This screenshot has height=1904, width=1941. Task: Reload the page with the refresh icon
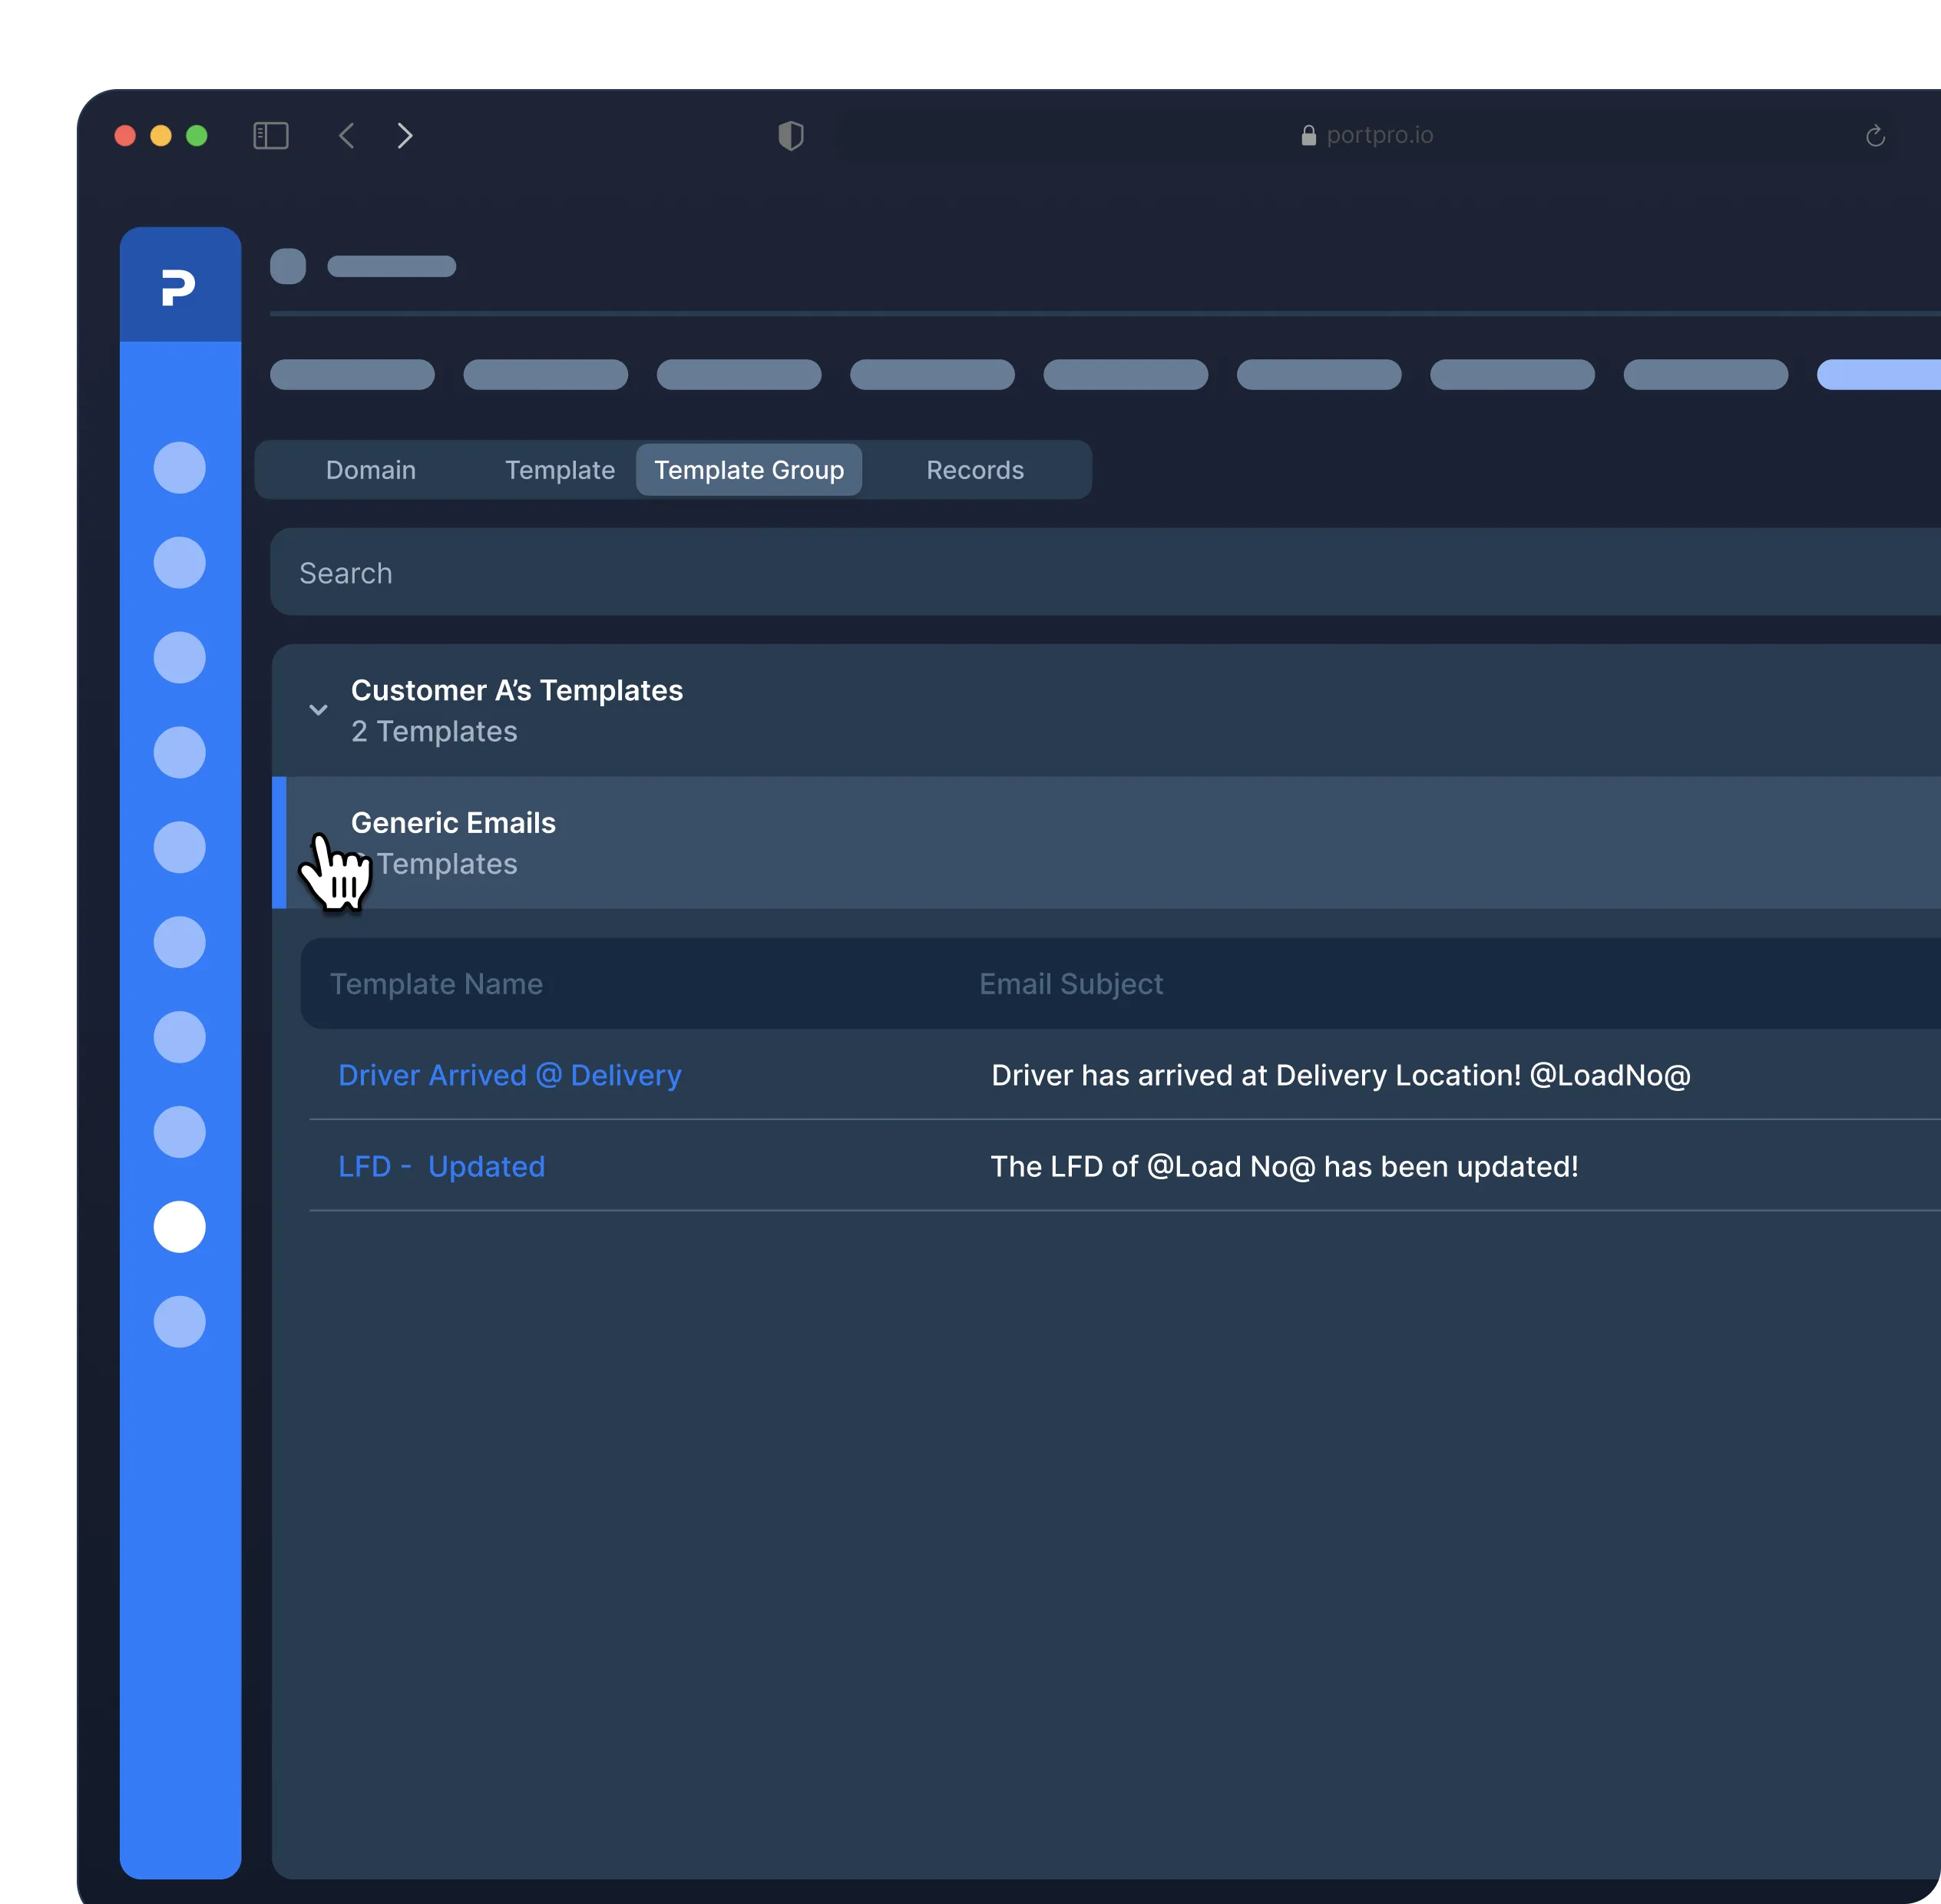click(1875, 136)
